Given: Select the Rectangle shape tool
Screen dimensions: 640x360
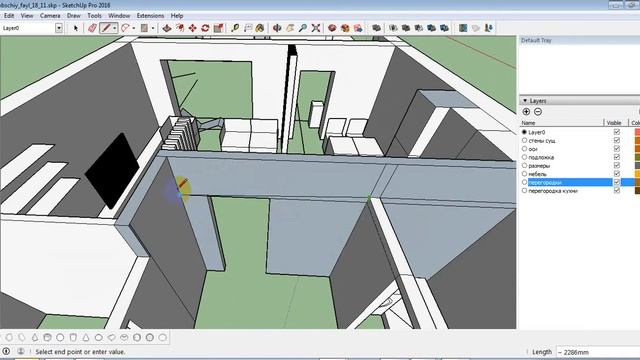Looking at the screenshot, I should (x=144, y=28).
